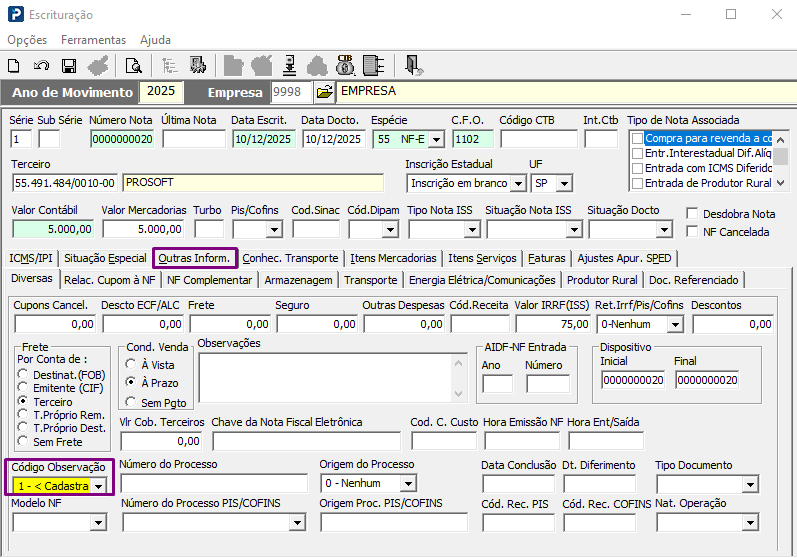
Task: Save record with floppy disk icon
Action: [x=69, y=66]
